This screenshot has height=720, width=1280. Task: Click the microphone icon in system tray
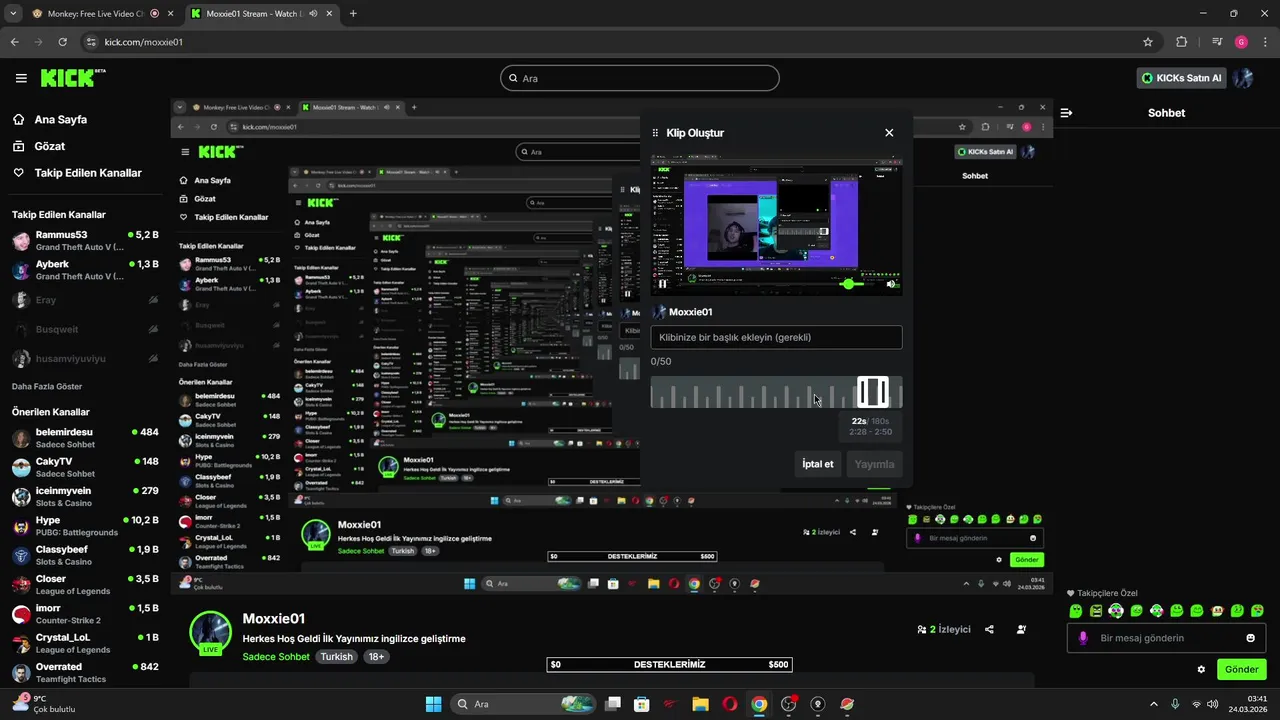1175,704
